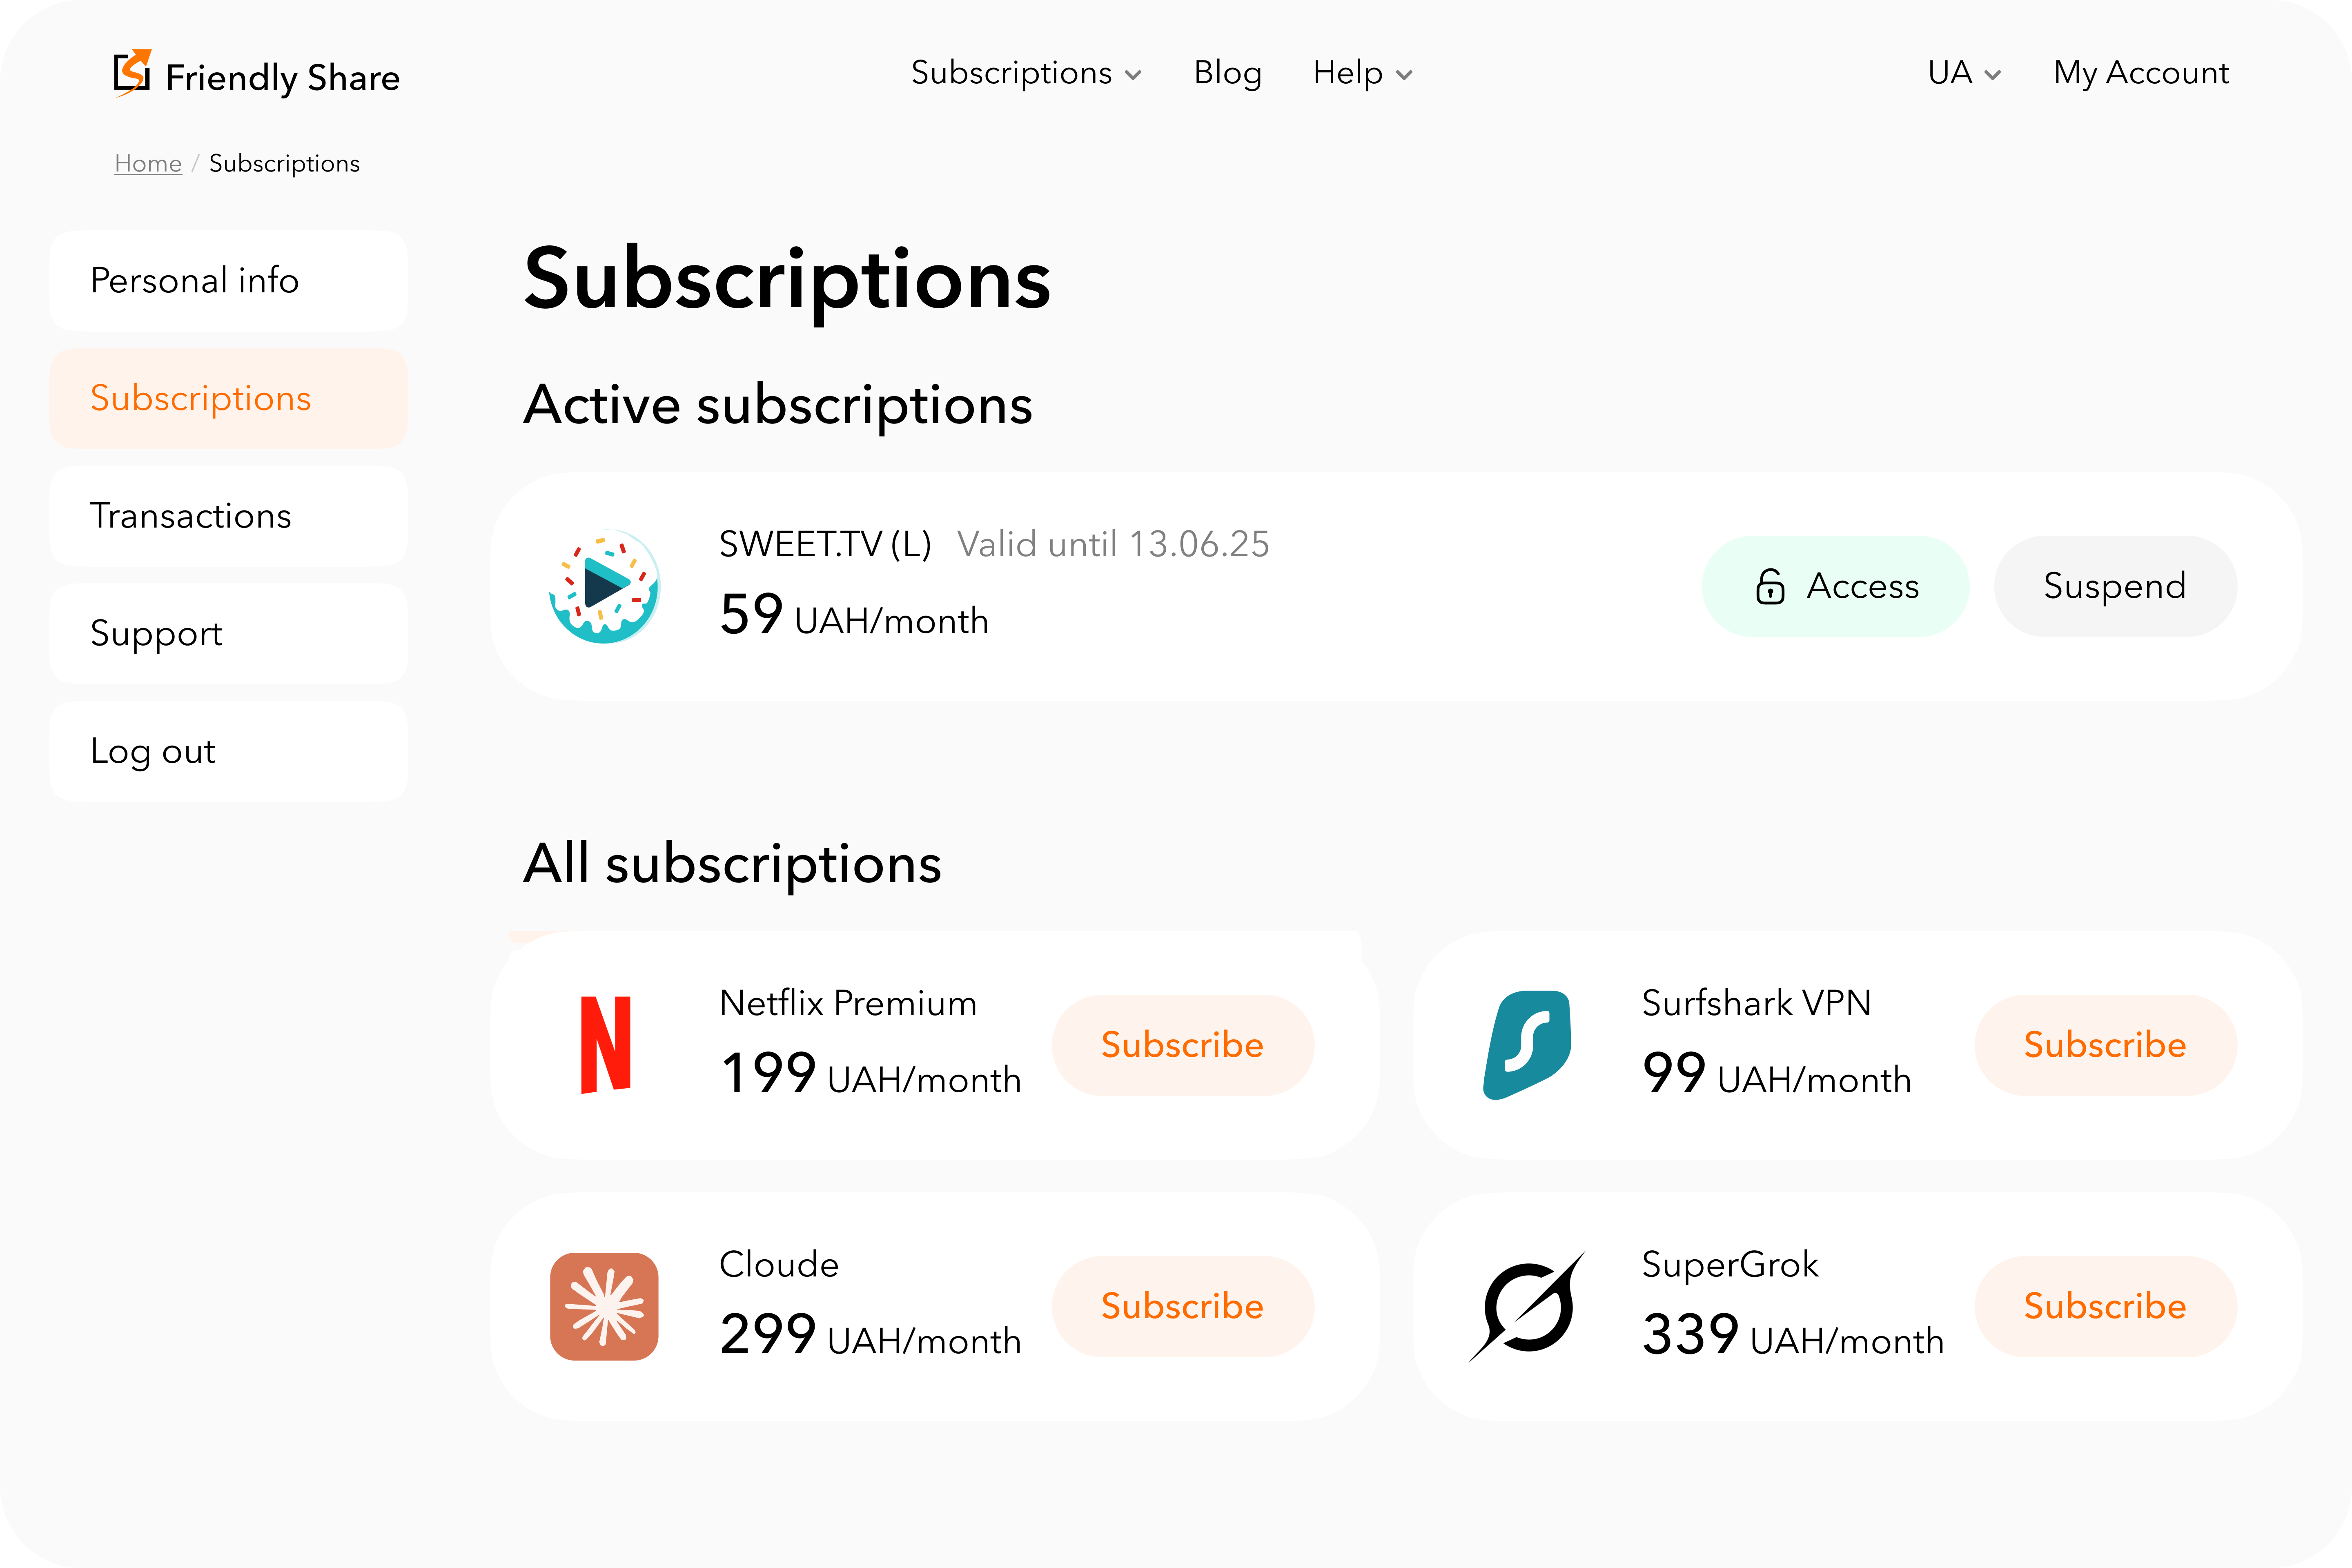
Task: Open the Personal info sidebar tab
Action: pyautogui.click(x=228, y=281)
